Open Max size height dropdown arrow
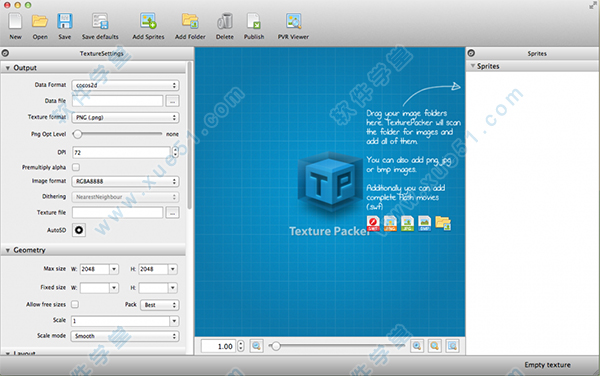The height and width of the screenshot is (376, 600). [x=173, y=269]
